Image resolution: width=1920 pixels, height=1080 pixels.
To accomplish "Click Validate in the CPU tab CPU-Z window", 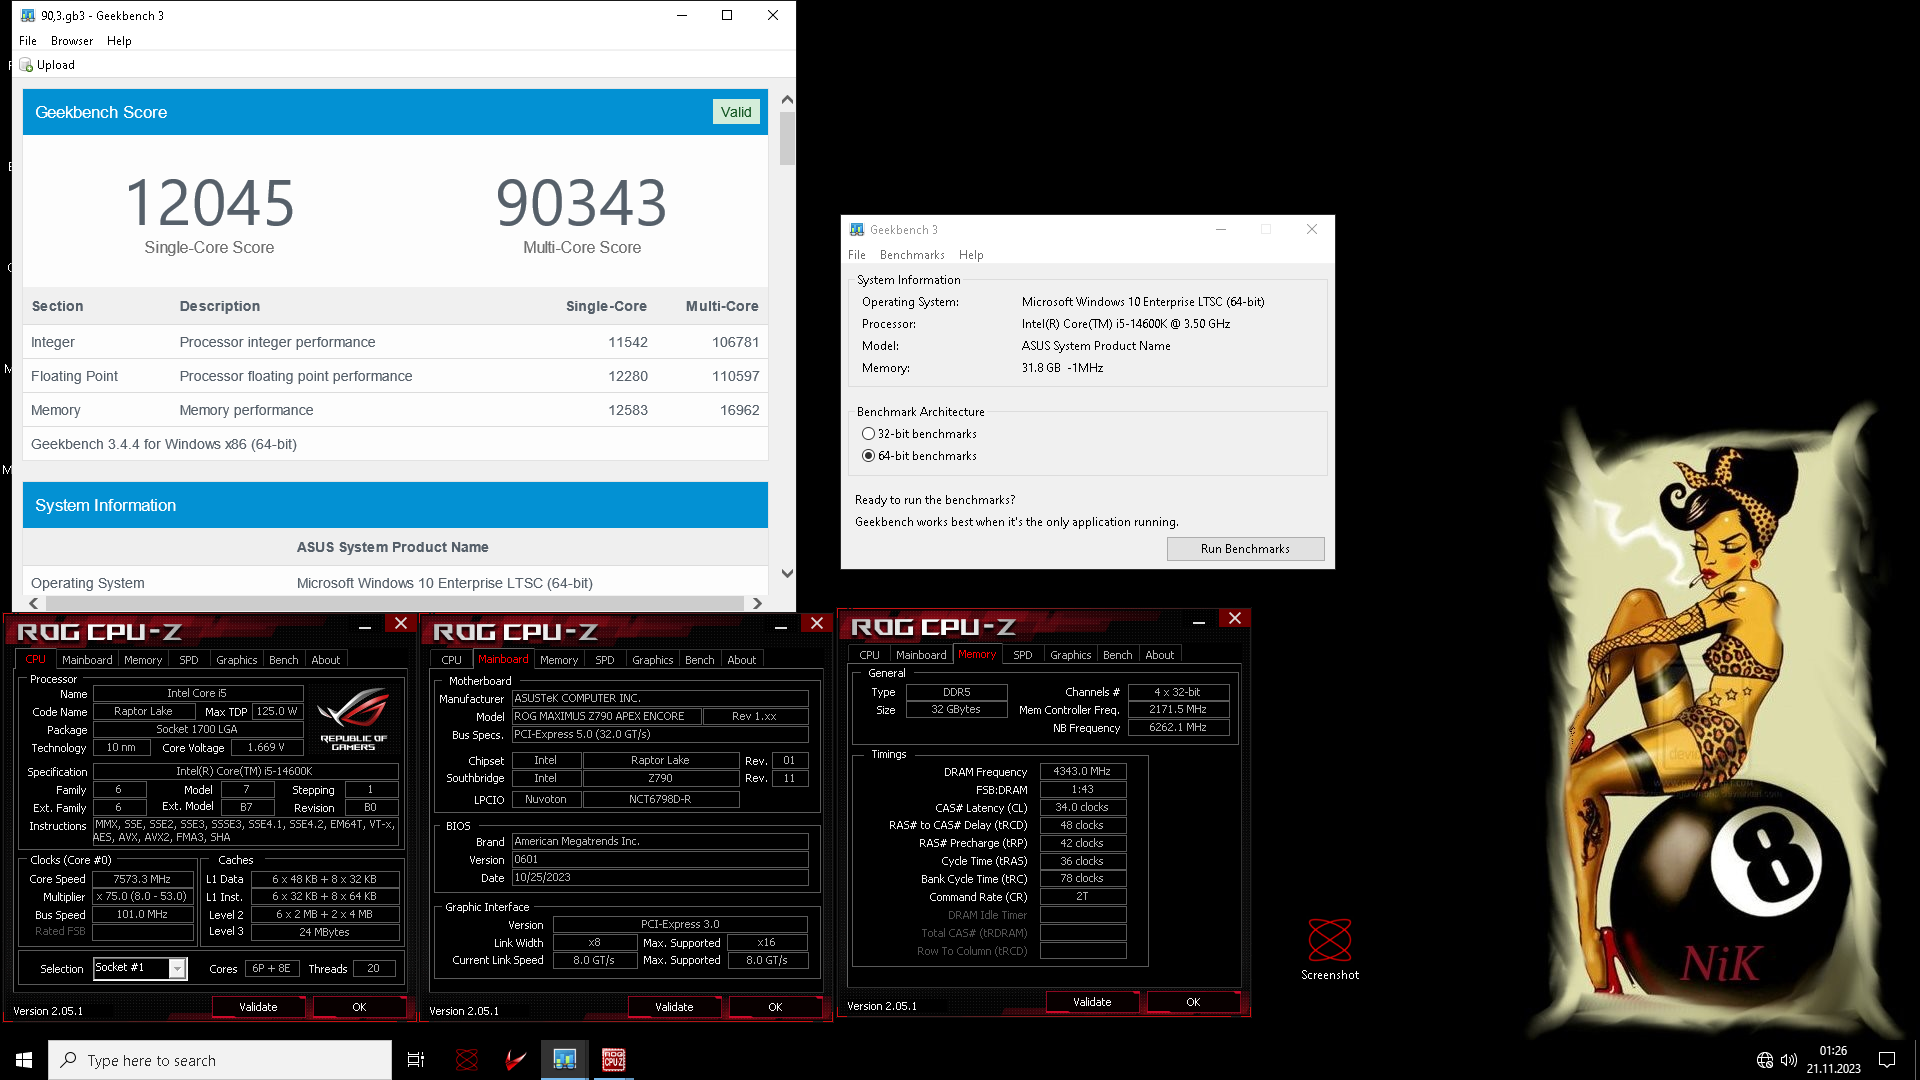I will pos(258,1007).
